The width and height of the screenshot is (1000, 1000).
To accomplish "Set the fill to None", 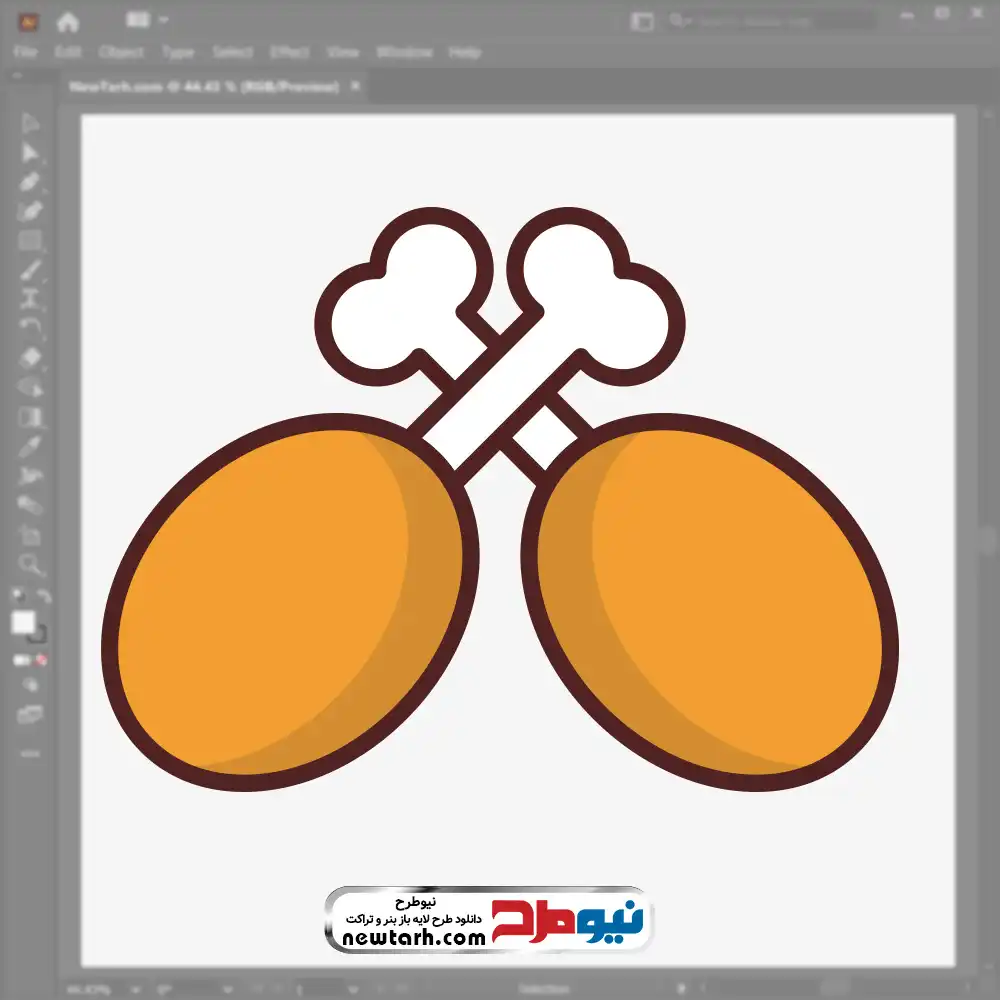I will [x=43, y=660].
